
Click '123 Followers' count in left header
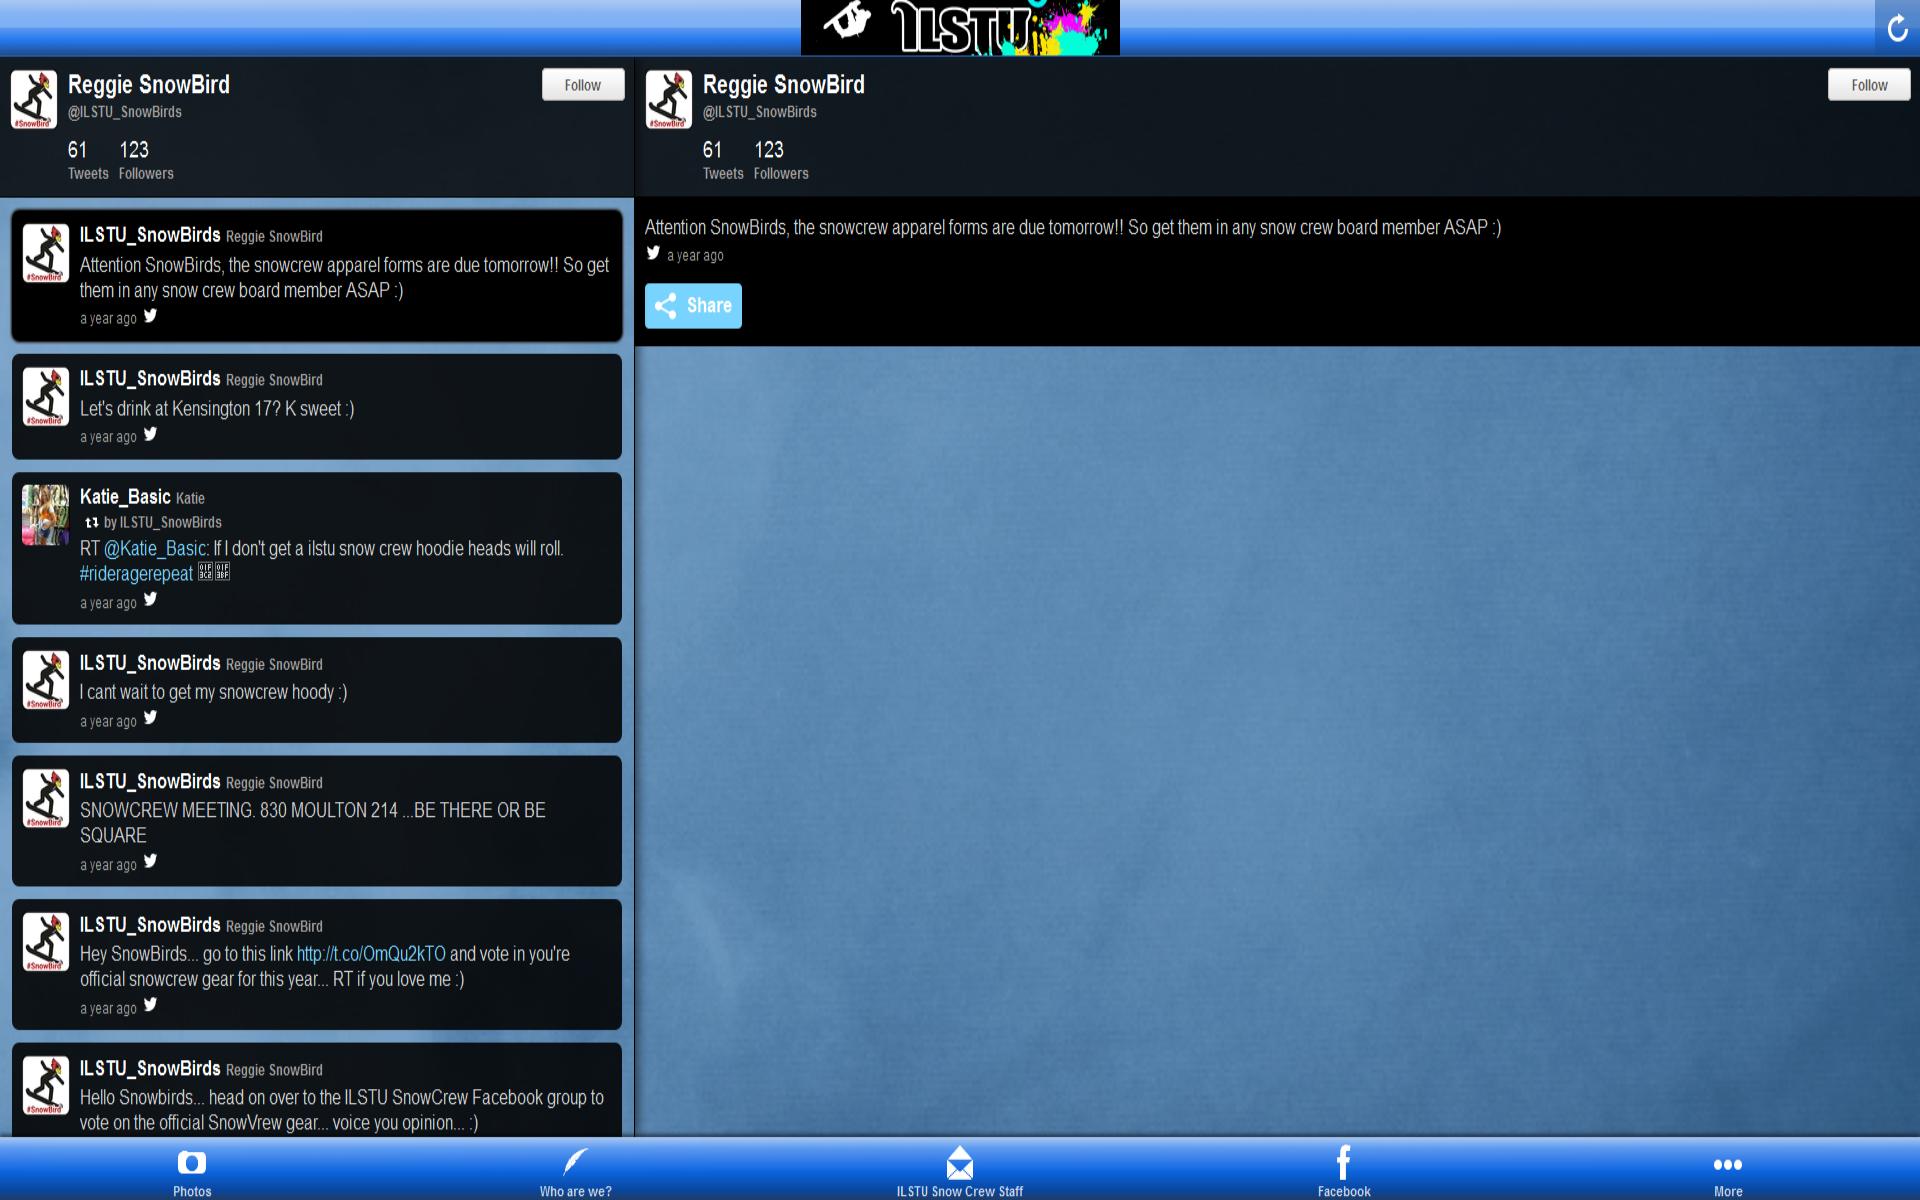click(146, 160)
